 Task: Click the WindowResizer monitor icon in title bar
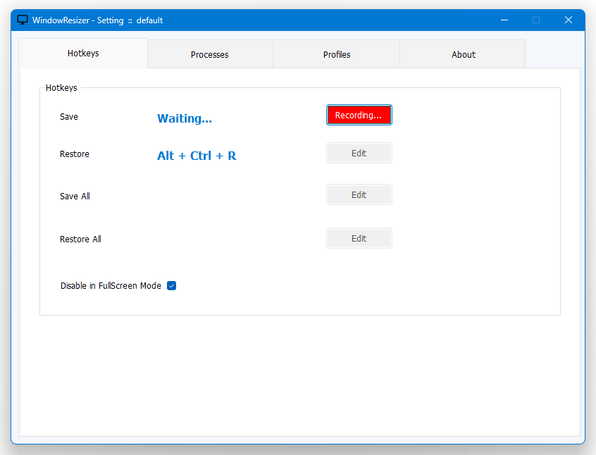(22, 20)
